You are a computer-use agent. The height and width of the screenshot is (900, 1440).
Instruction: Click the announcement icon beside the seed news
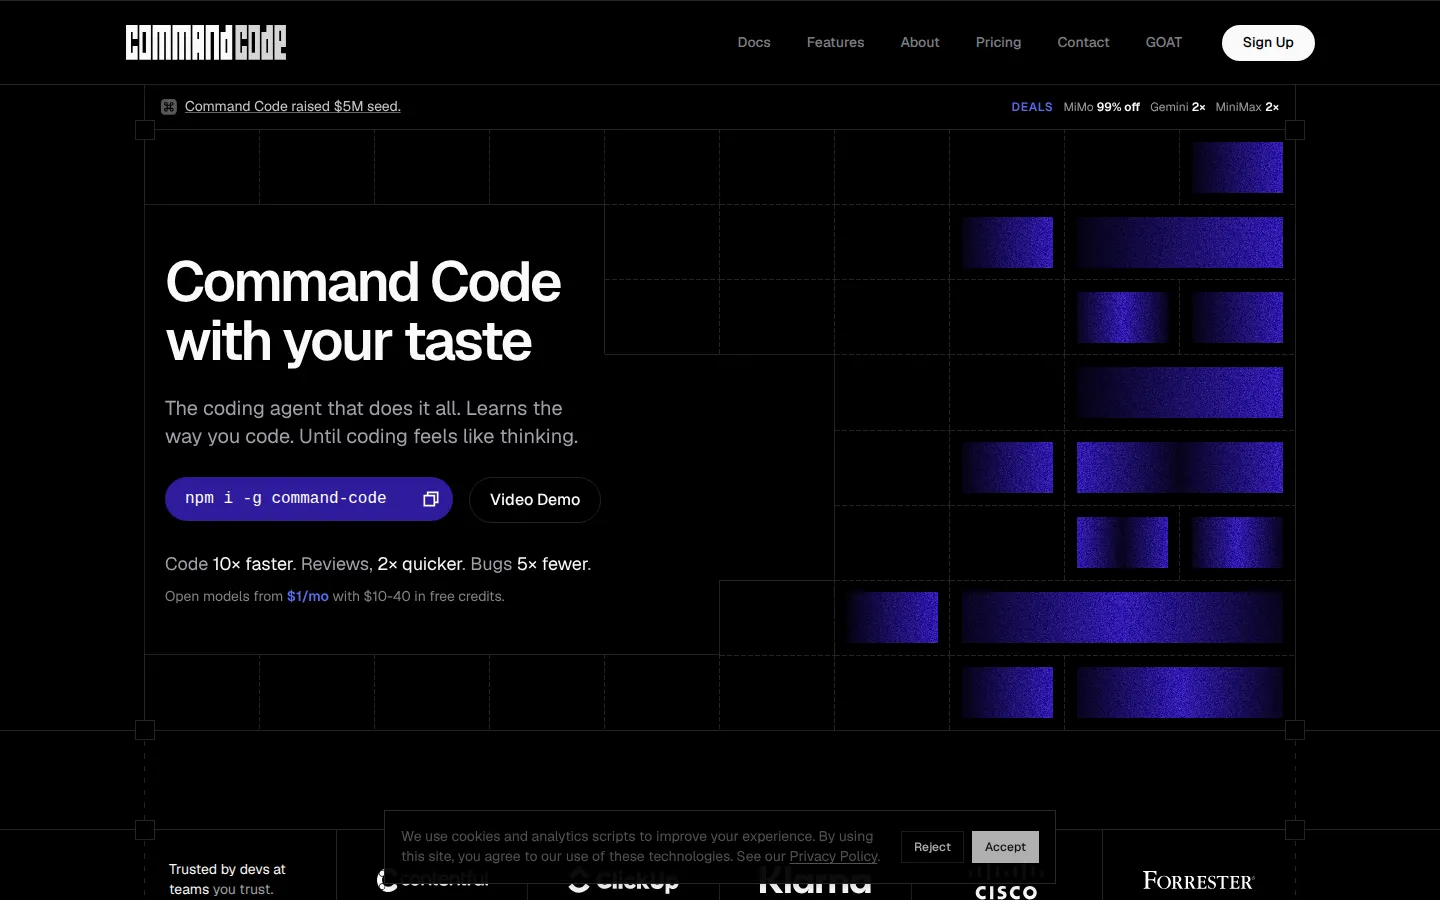(x=169, y=107)
